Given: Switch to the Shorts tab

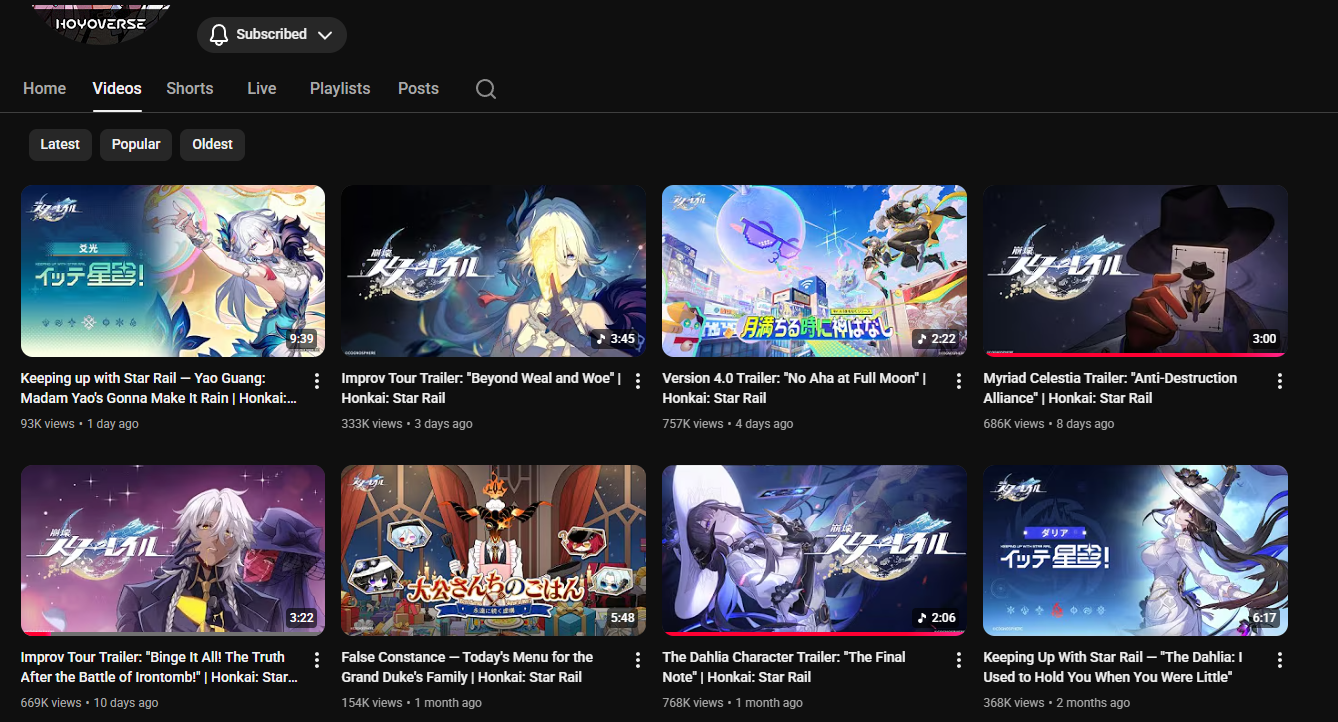Looking at the screenshot, I should (190, 89).
